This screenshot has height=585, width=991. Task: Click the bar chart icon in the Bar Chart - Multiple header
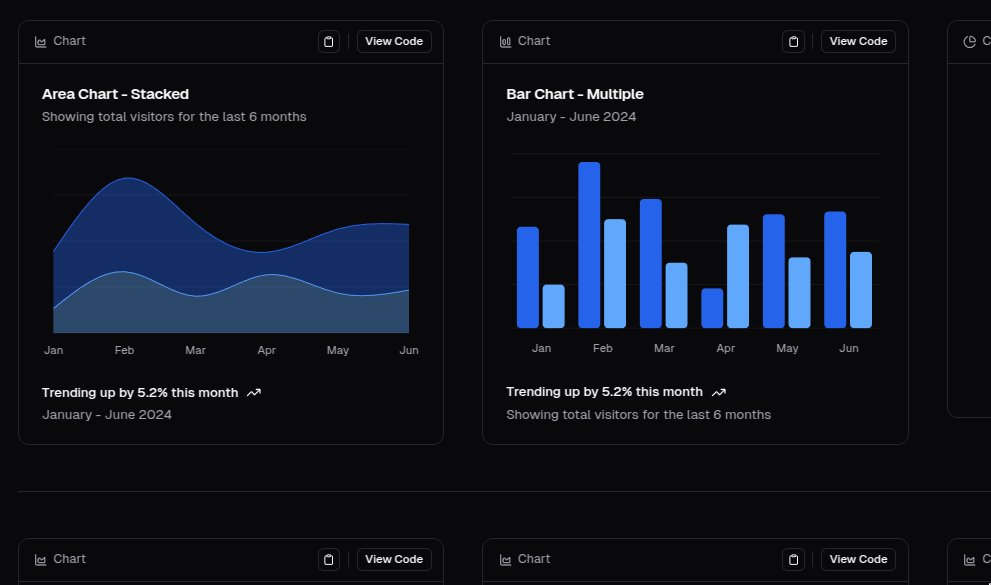point(506,42)
